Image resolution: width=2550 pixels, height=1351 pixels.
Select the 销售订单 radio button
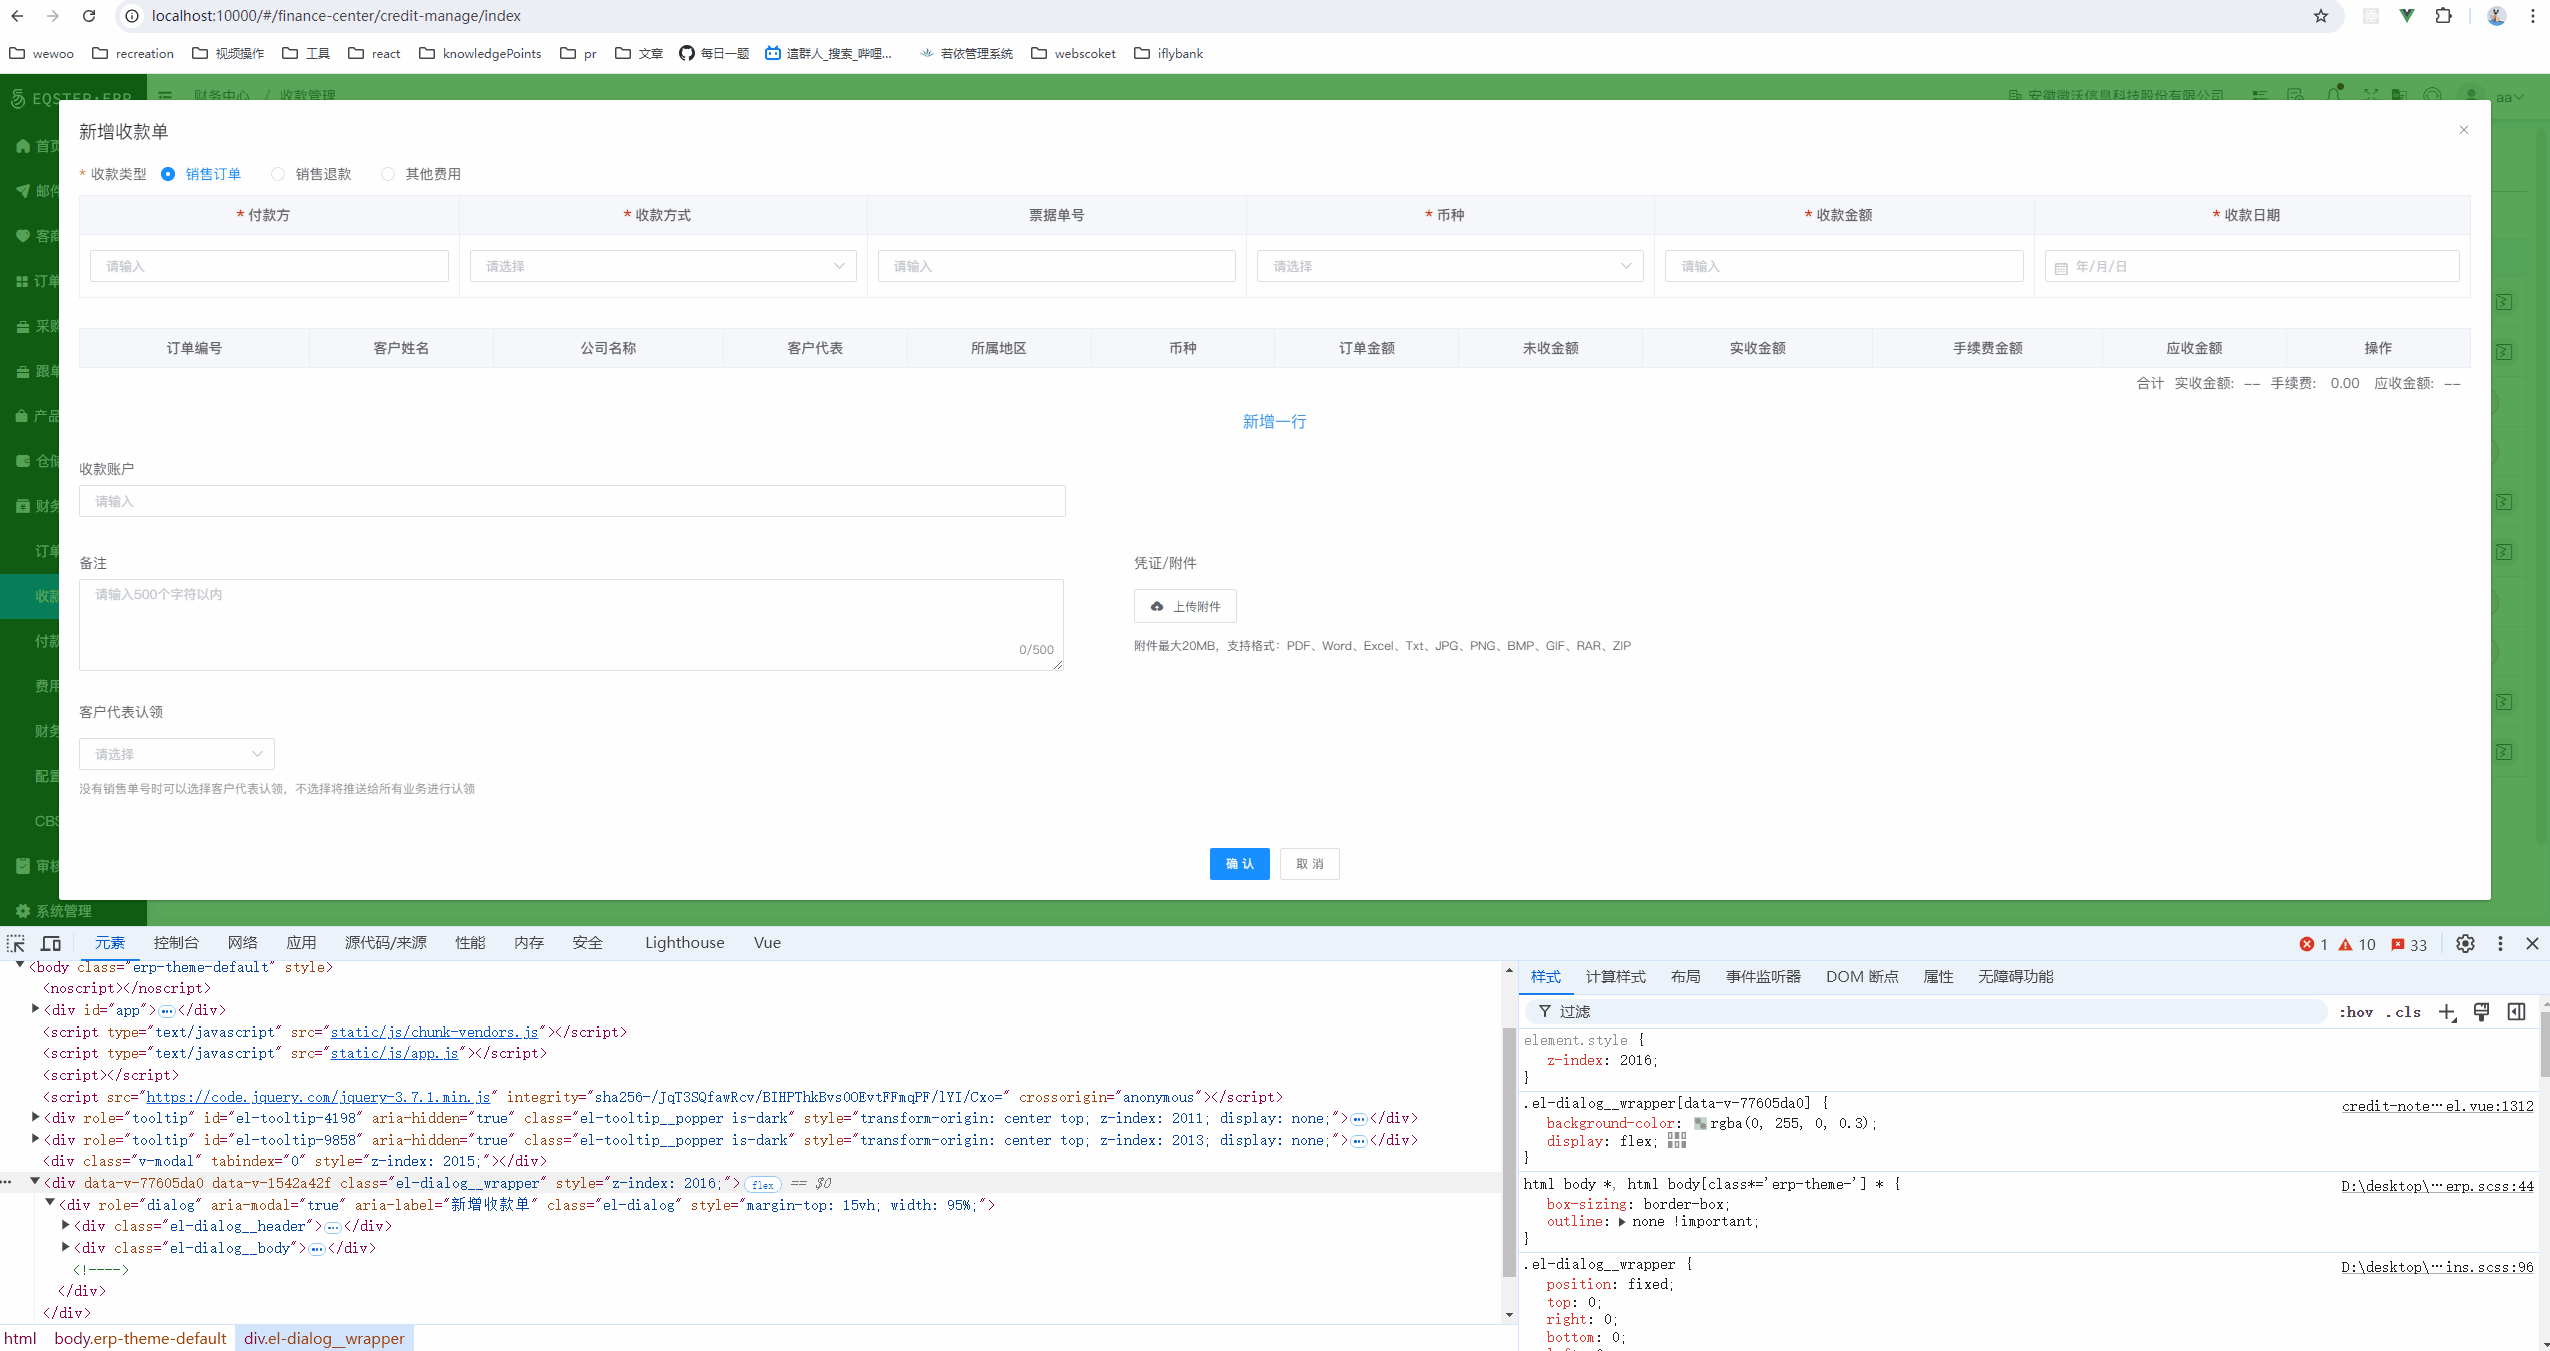pos(168,174)
